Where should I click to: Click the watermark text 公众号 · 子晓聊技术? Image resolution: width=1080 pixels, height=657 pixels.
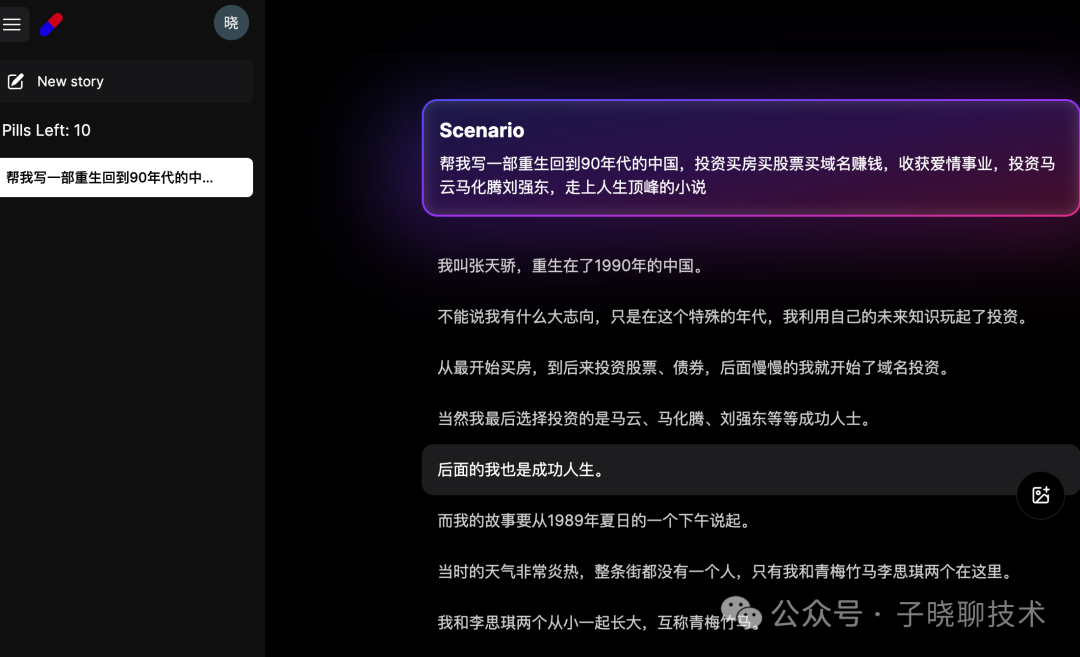coord(908,614)
